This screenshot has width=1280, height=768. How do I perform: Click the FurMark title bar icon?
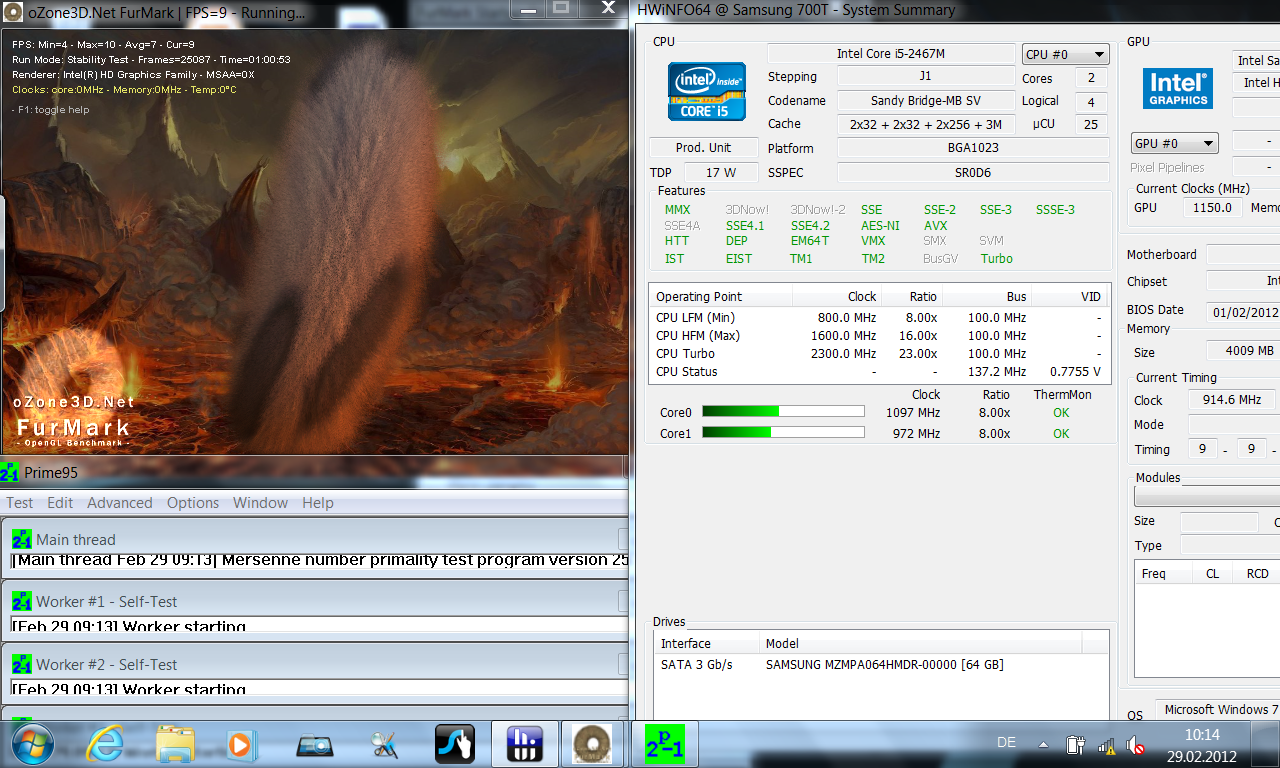[15, 12]
